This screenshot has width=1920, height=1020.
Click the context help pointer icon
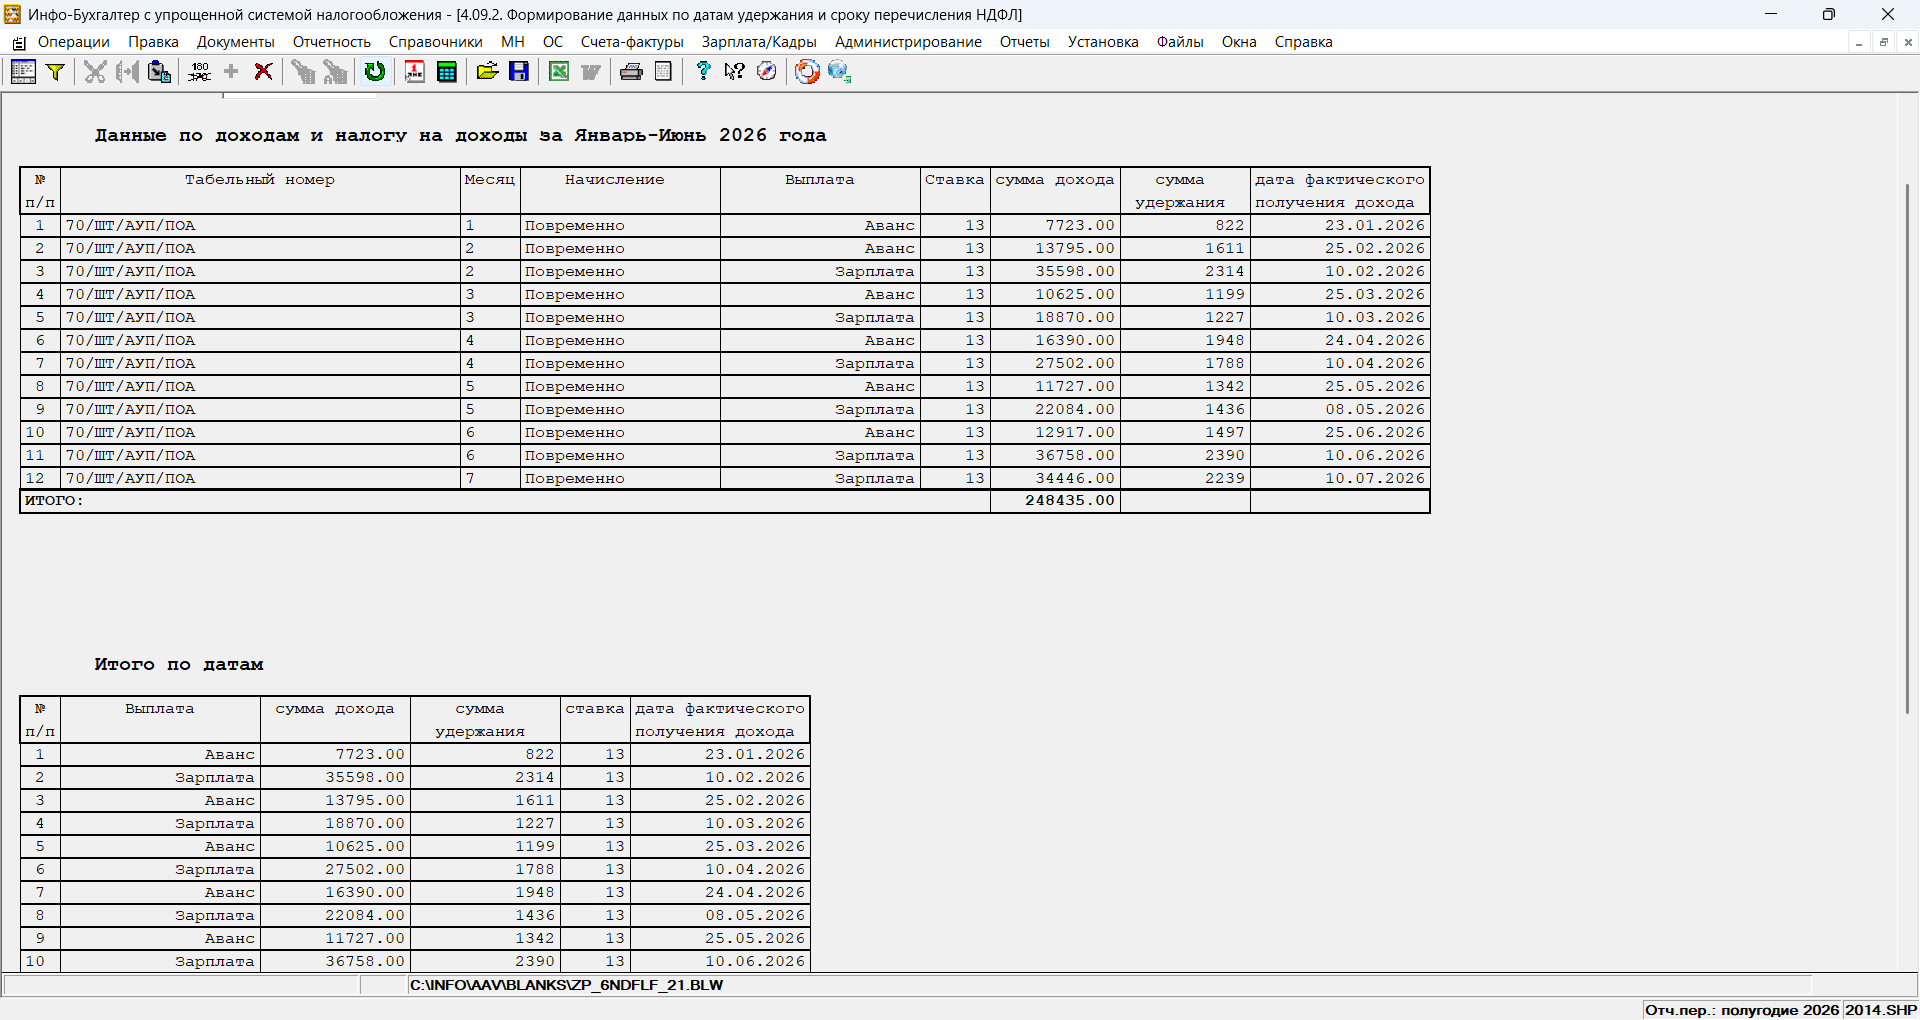(735, 72)
